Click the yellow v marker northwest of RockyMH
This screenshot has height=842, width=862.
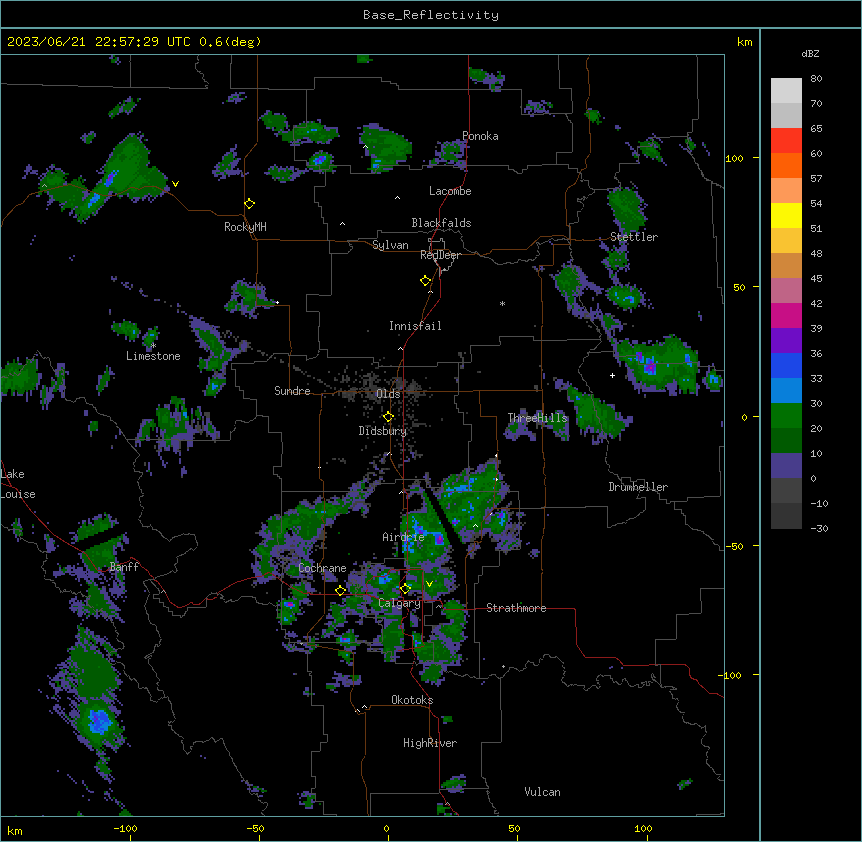(x=175, y=184)
